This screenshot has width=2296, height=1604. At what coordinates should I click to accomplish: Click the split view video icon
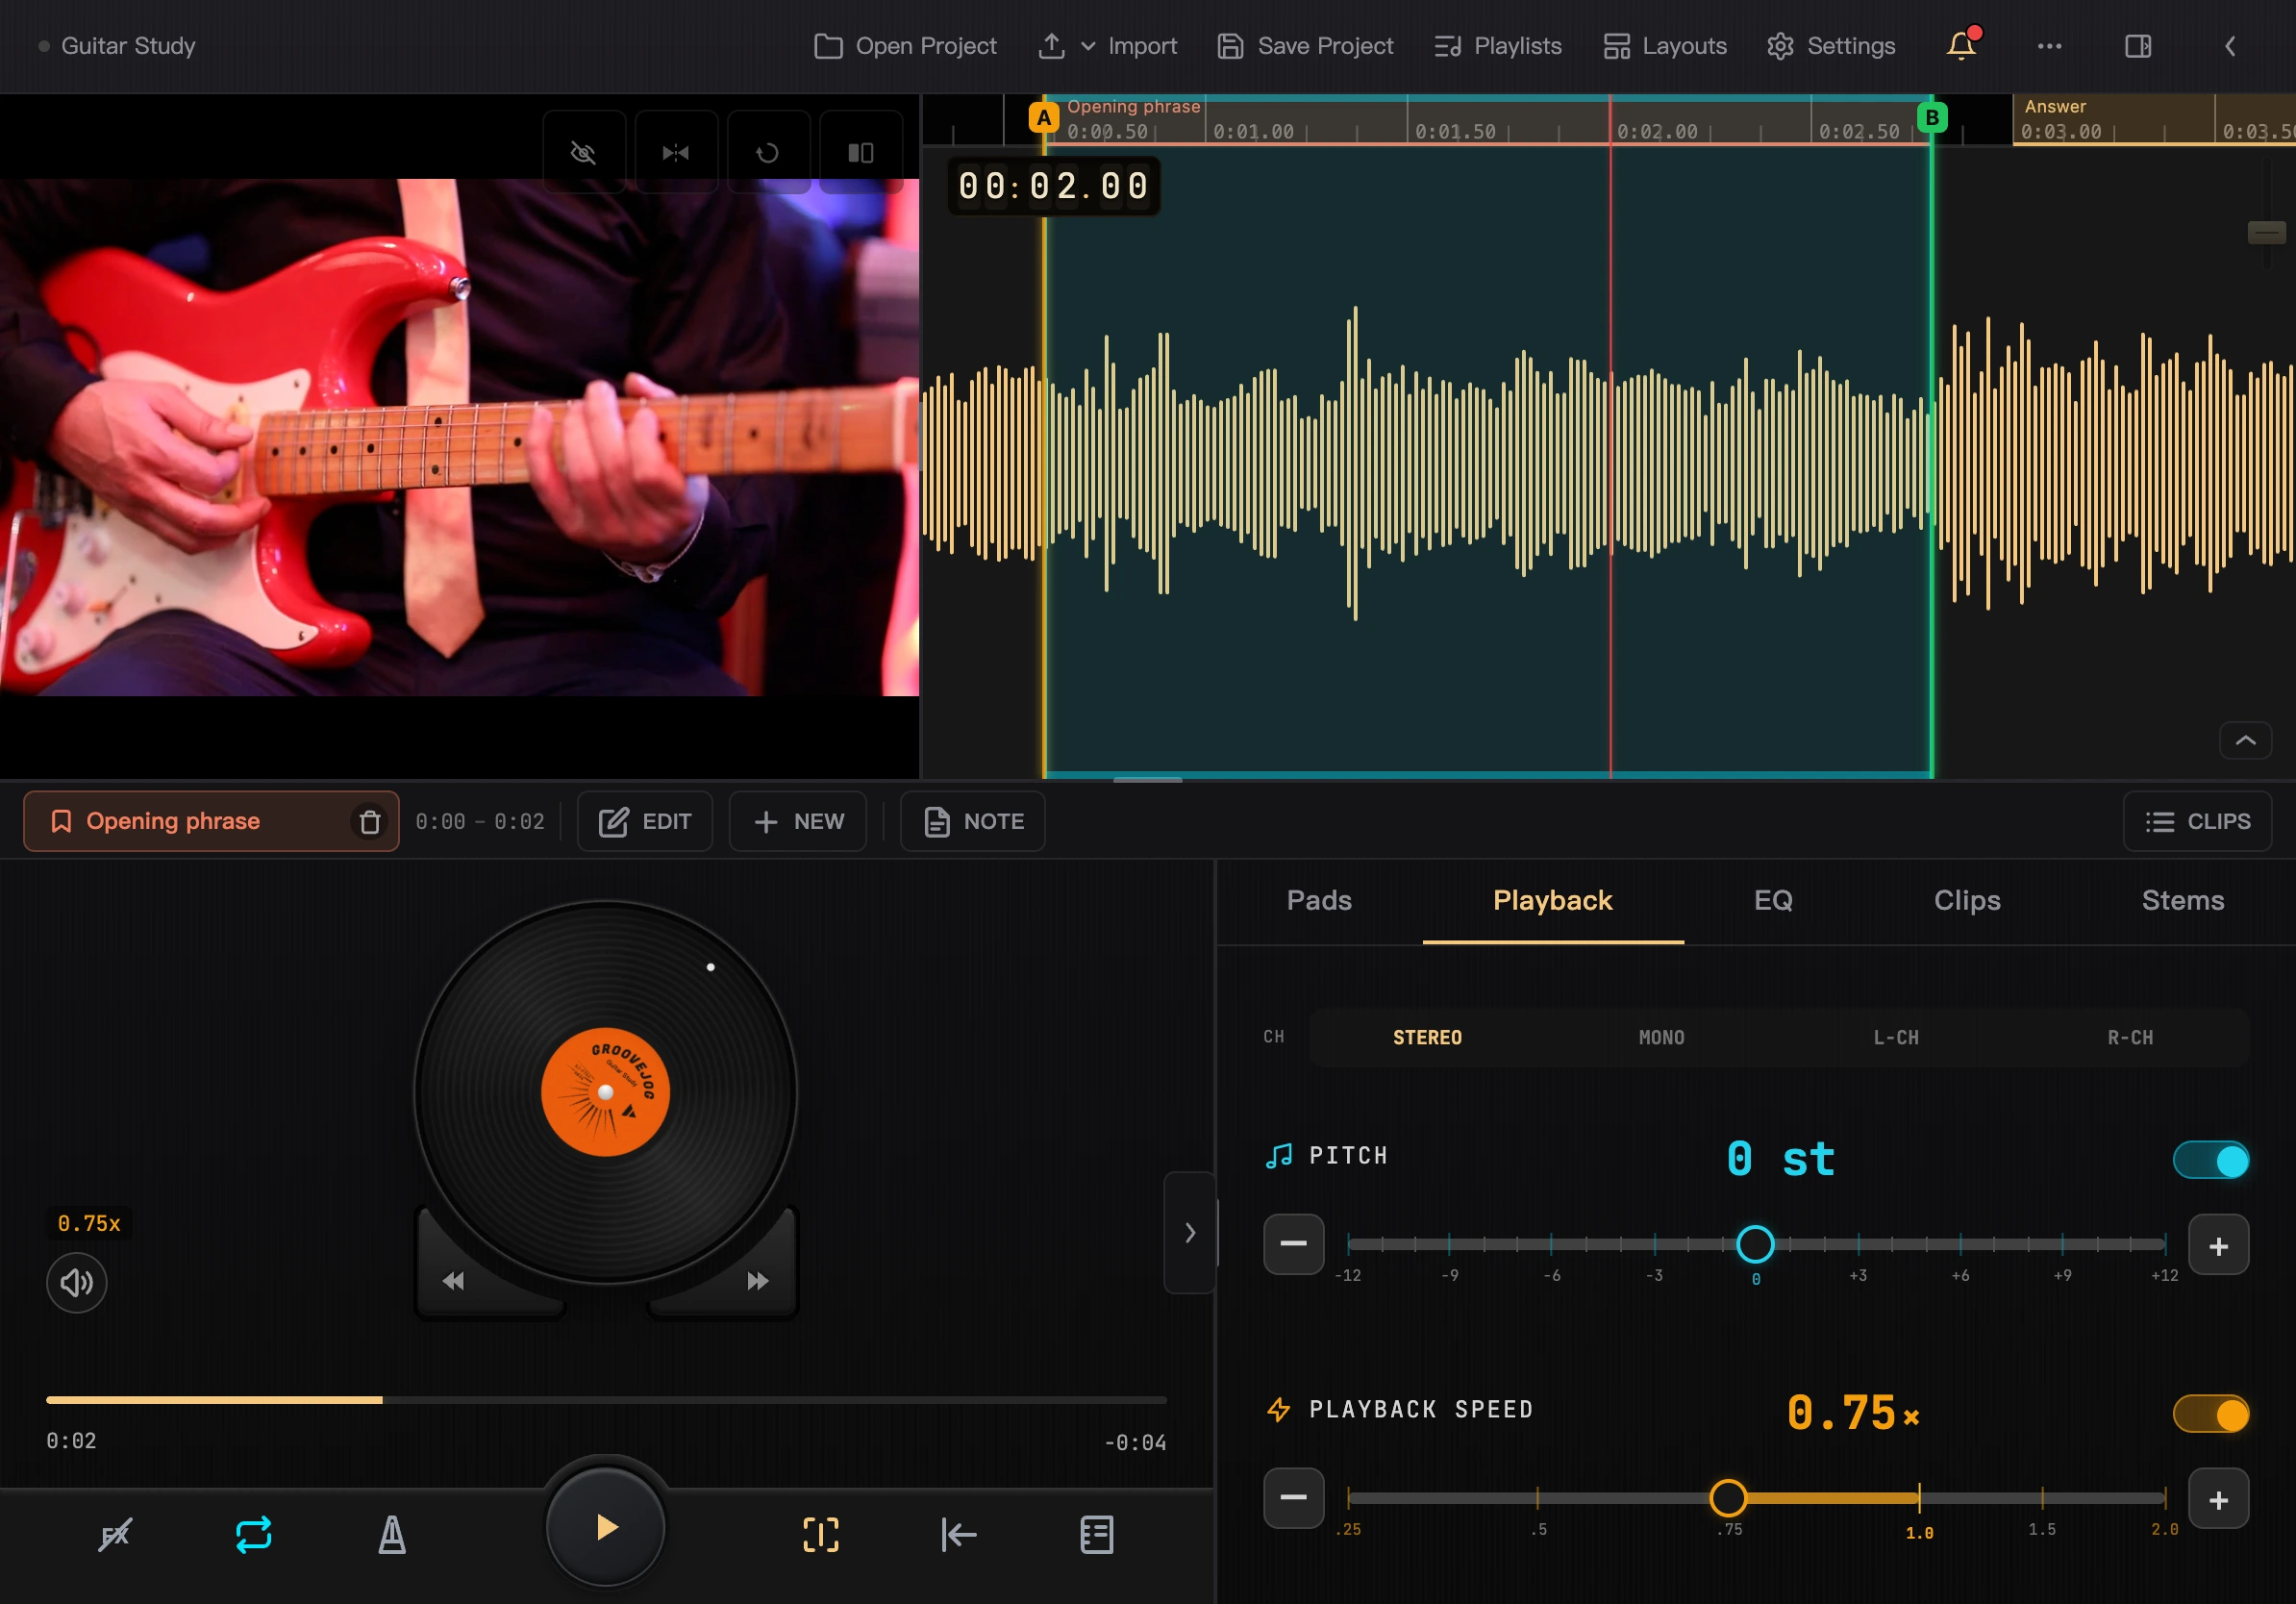(x=860, y=152)
